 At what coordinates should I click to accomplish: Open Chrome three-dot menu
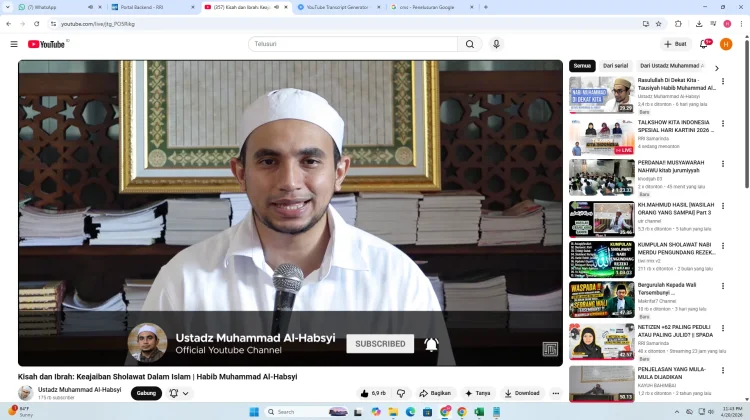pyautogui.click(x=741, y=23)
